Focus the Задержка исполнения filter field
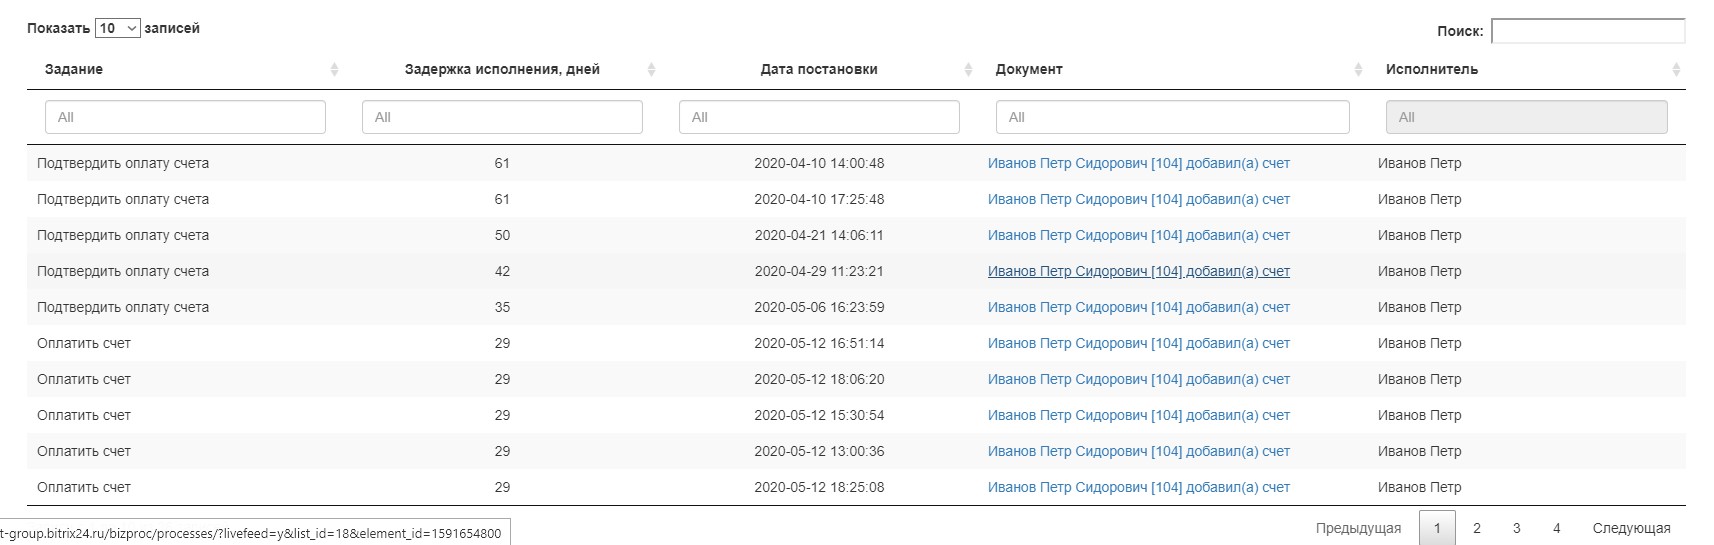The height and width of the screenshot is (545, 1714). [x=502, y=117]
